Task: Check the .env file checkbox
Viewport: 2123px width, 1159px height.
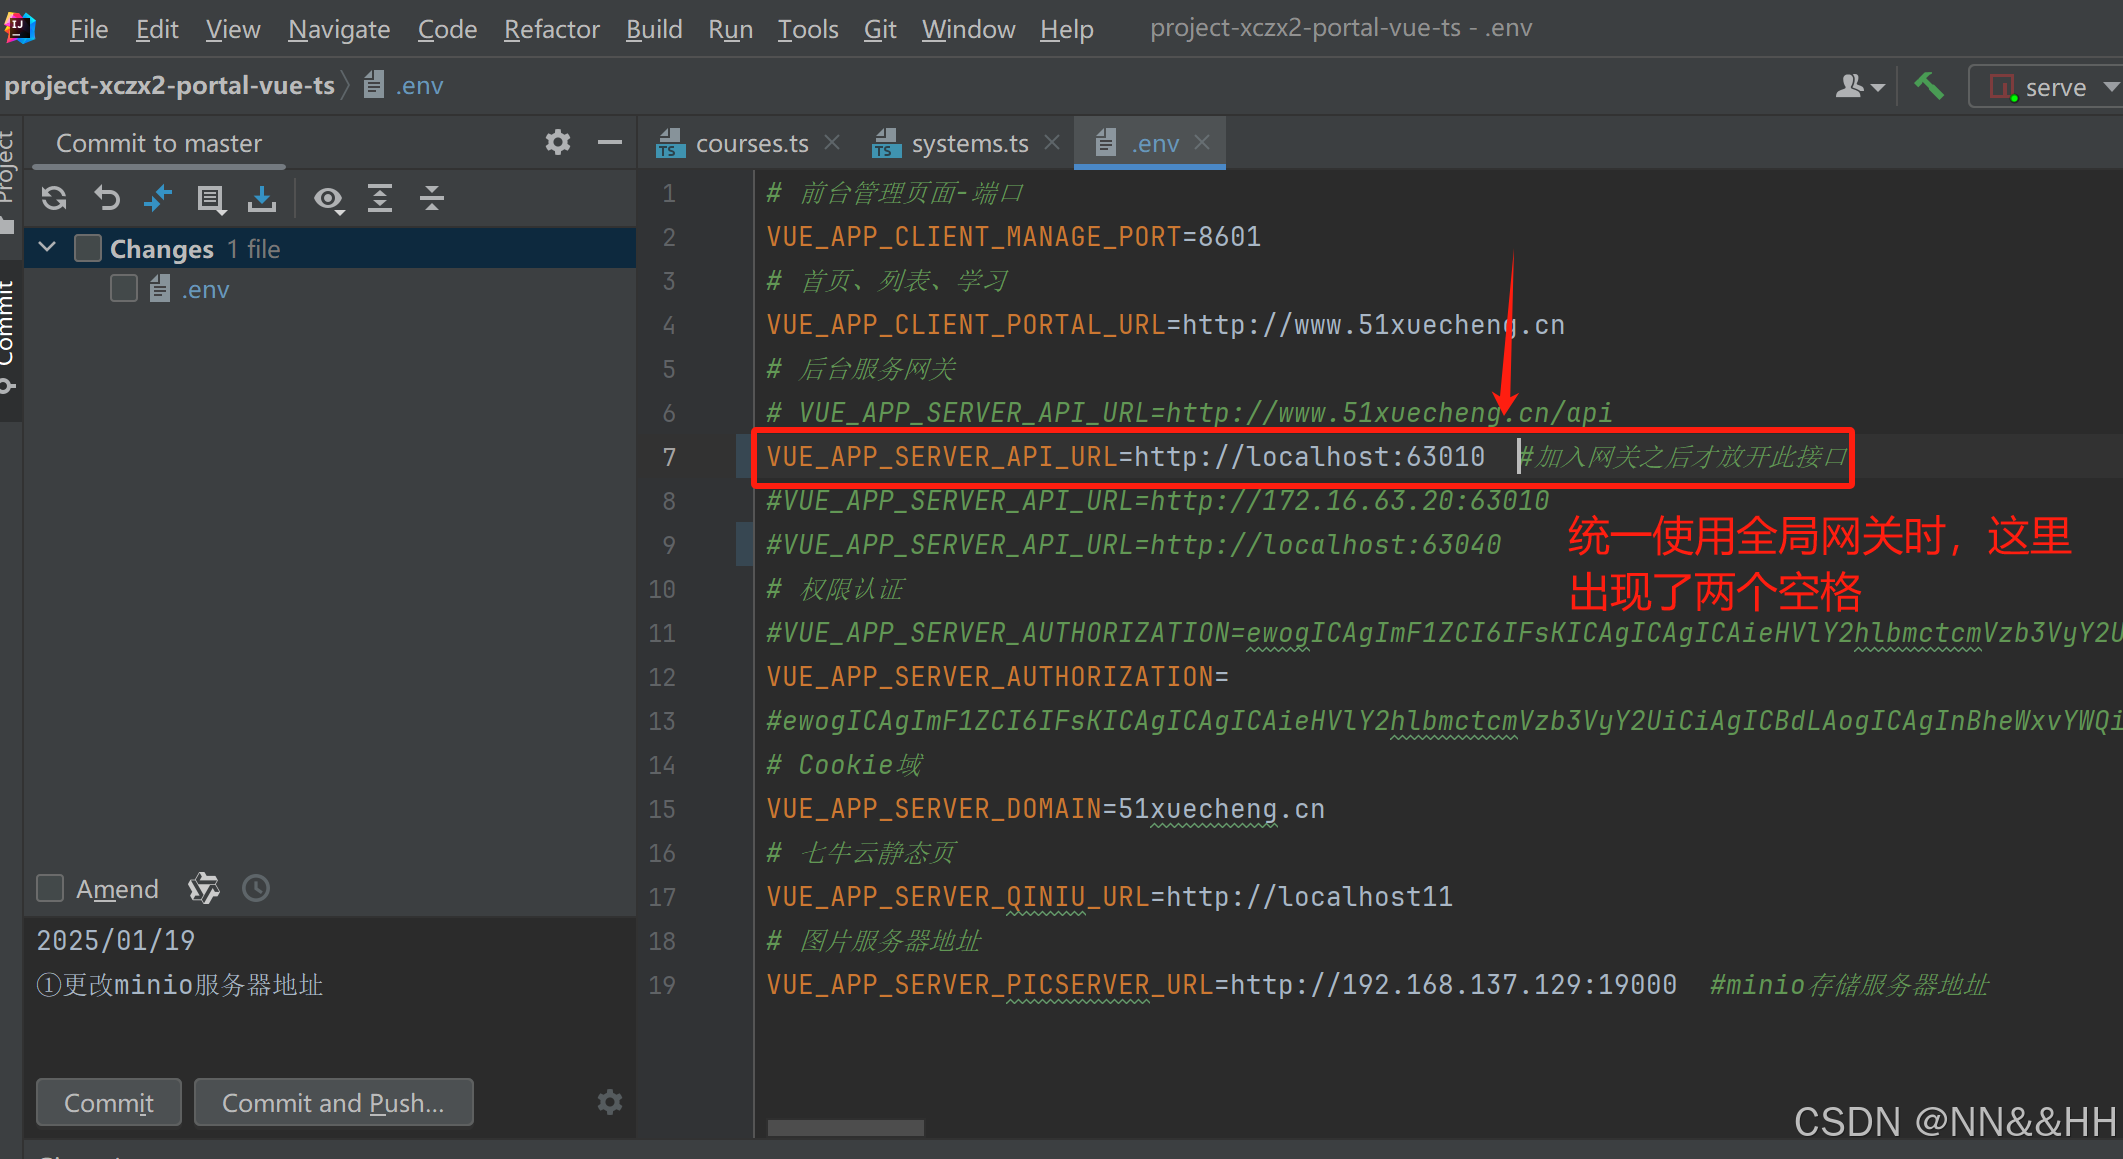Action: point(124,289)
